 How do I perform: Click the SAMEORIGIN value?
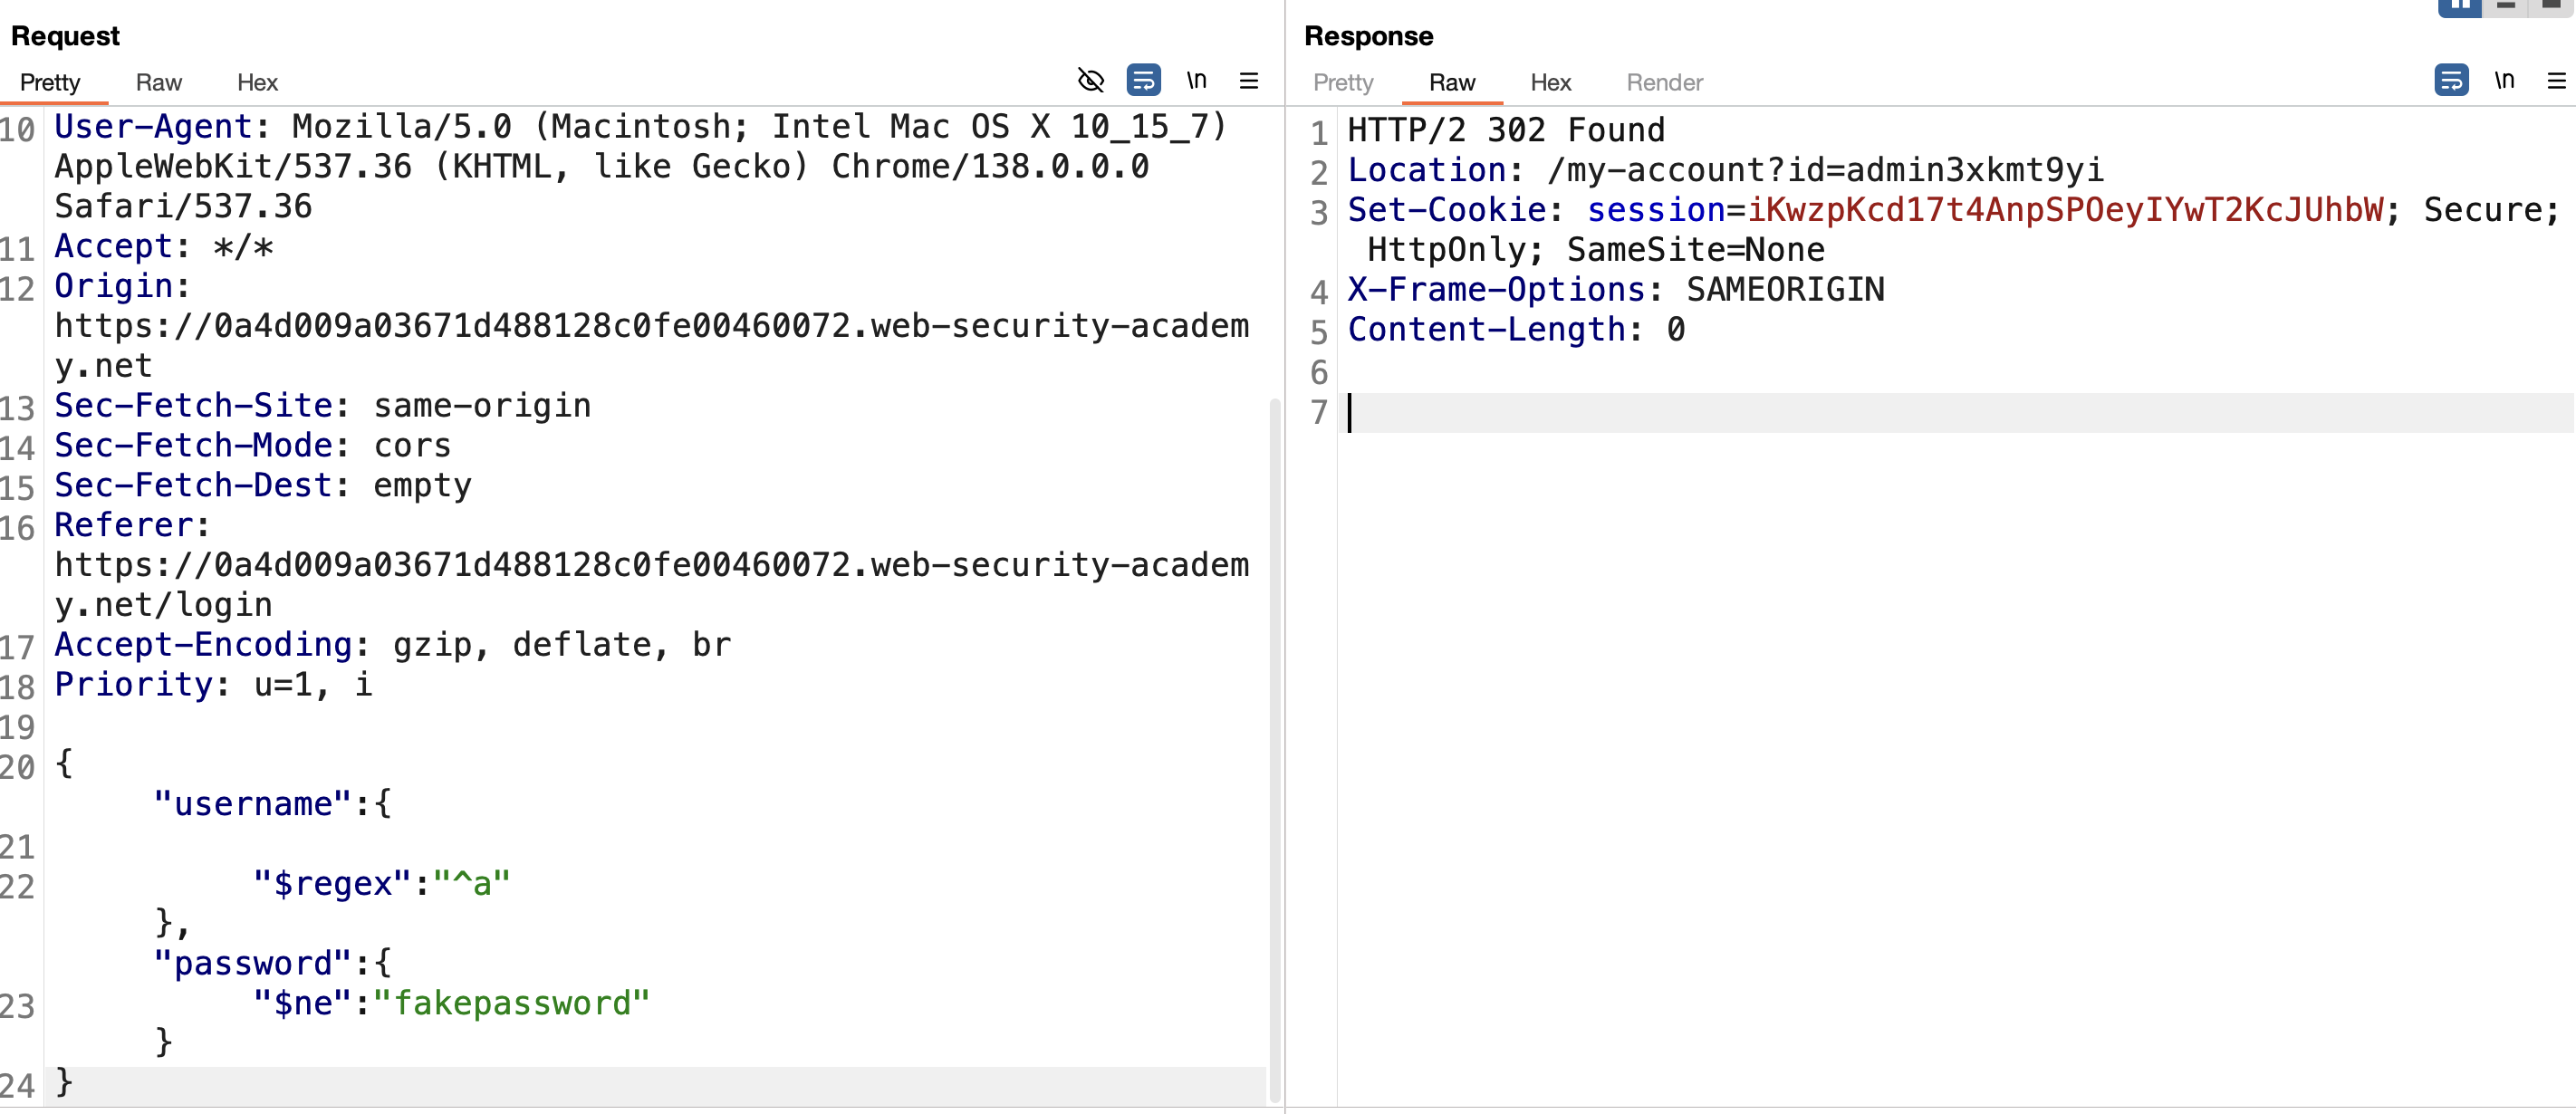[x=1785, y=290]
